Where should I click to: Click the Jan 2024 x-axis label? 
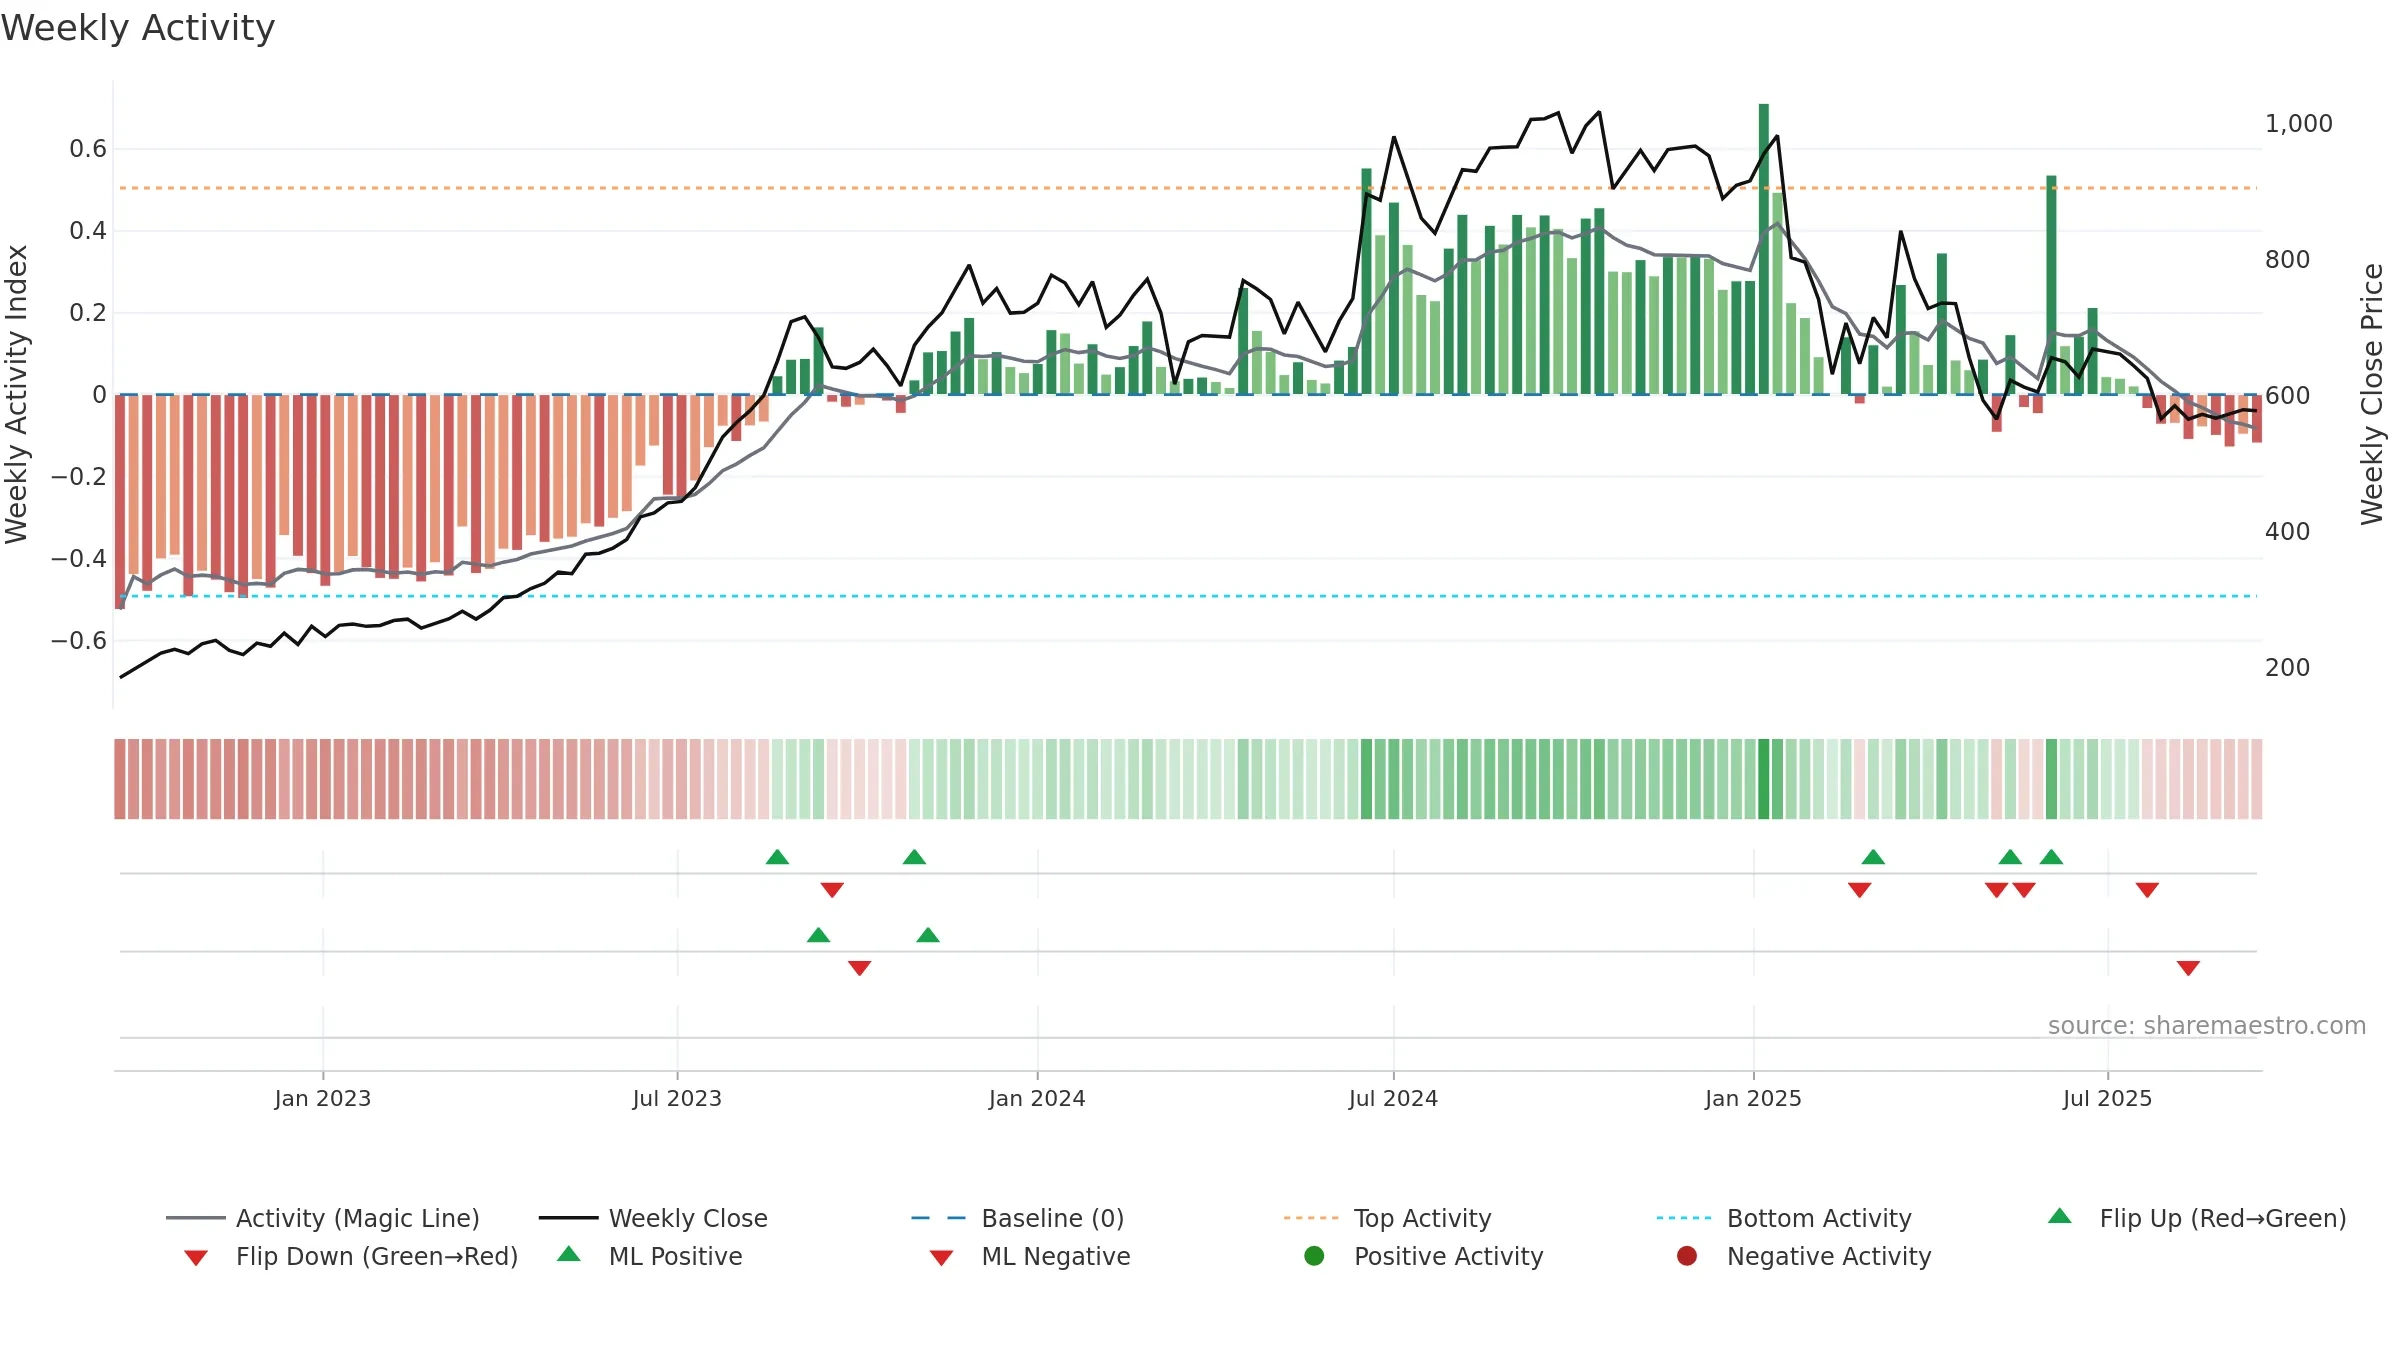click(1037, 1098)
